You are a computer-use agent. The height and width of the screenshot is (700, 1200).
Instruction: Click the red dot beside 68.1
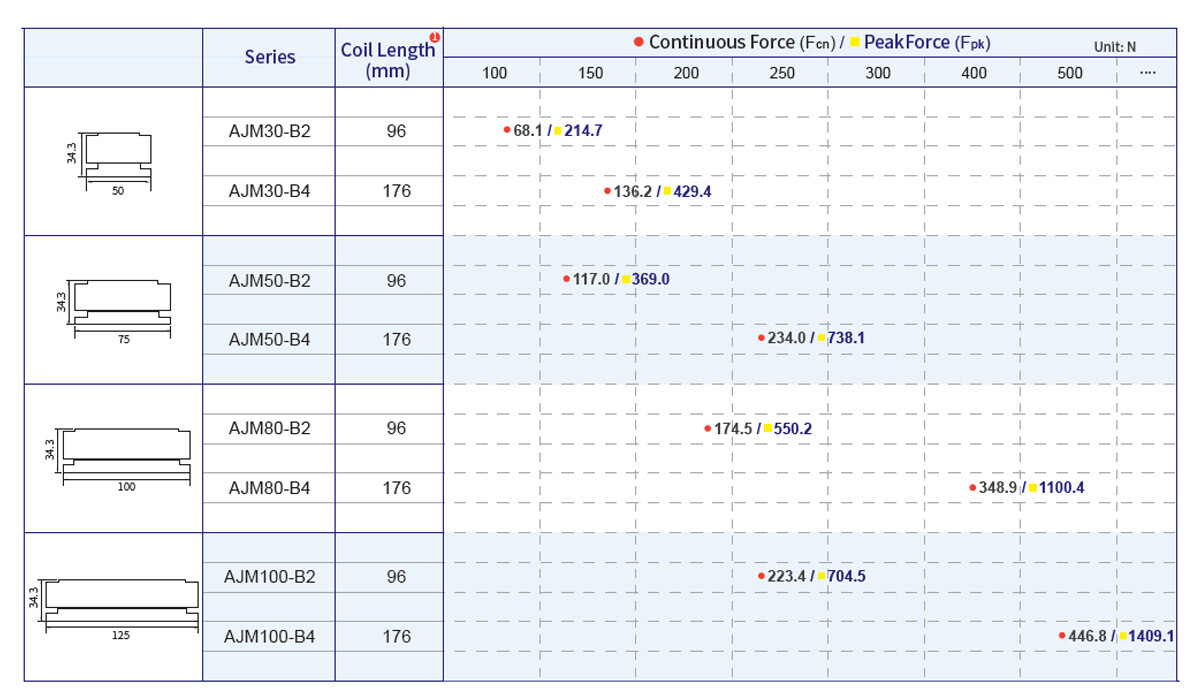tap(507, 130)
